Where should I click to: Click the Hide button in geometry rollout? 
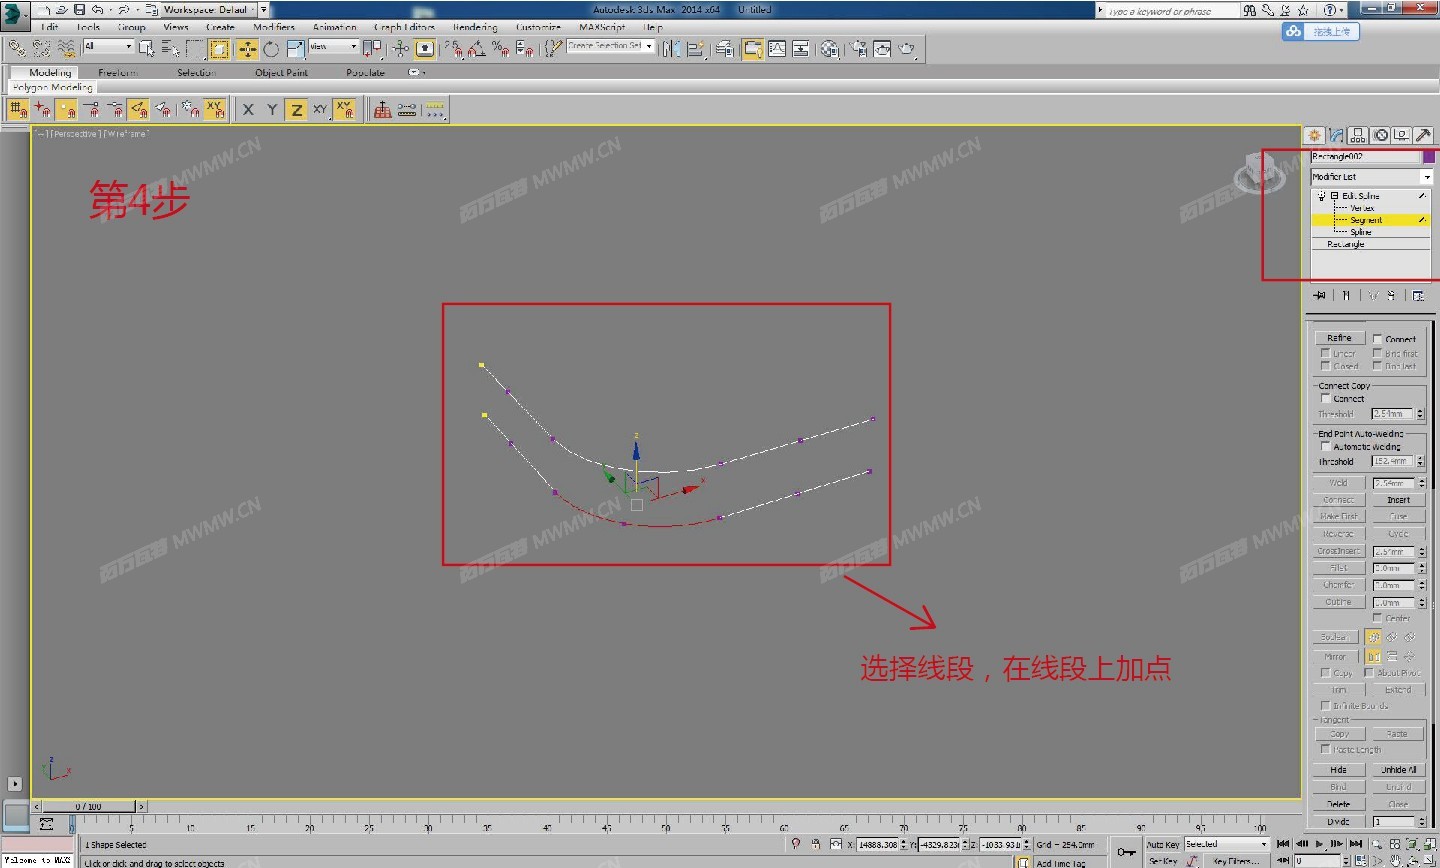click(1338, 770)
